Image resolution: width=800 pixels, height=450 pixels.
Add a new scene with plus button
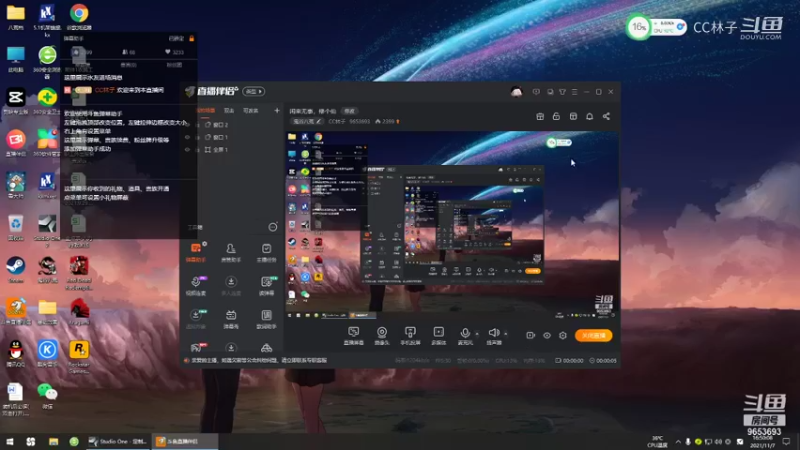(277, 111)
